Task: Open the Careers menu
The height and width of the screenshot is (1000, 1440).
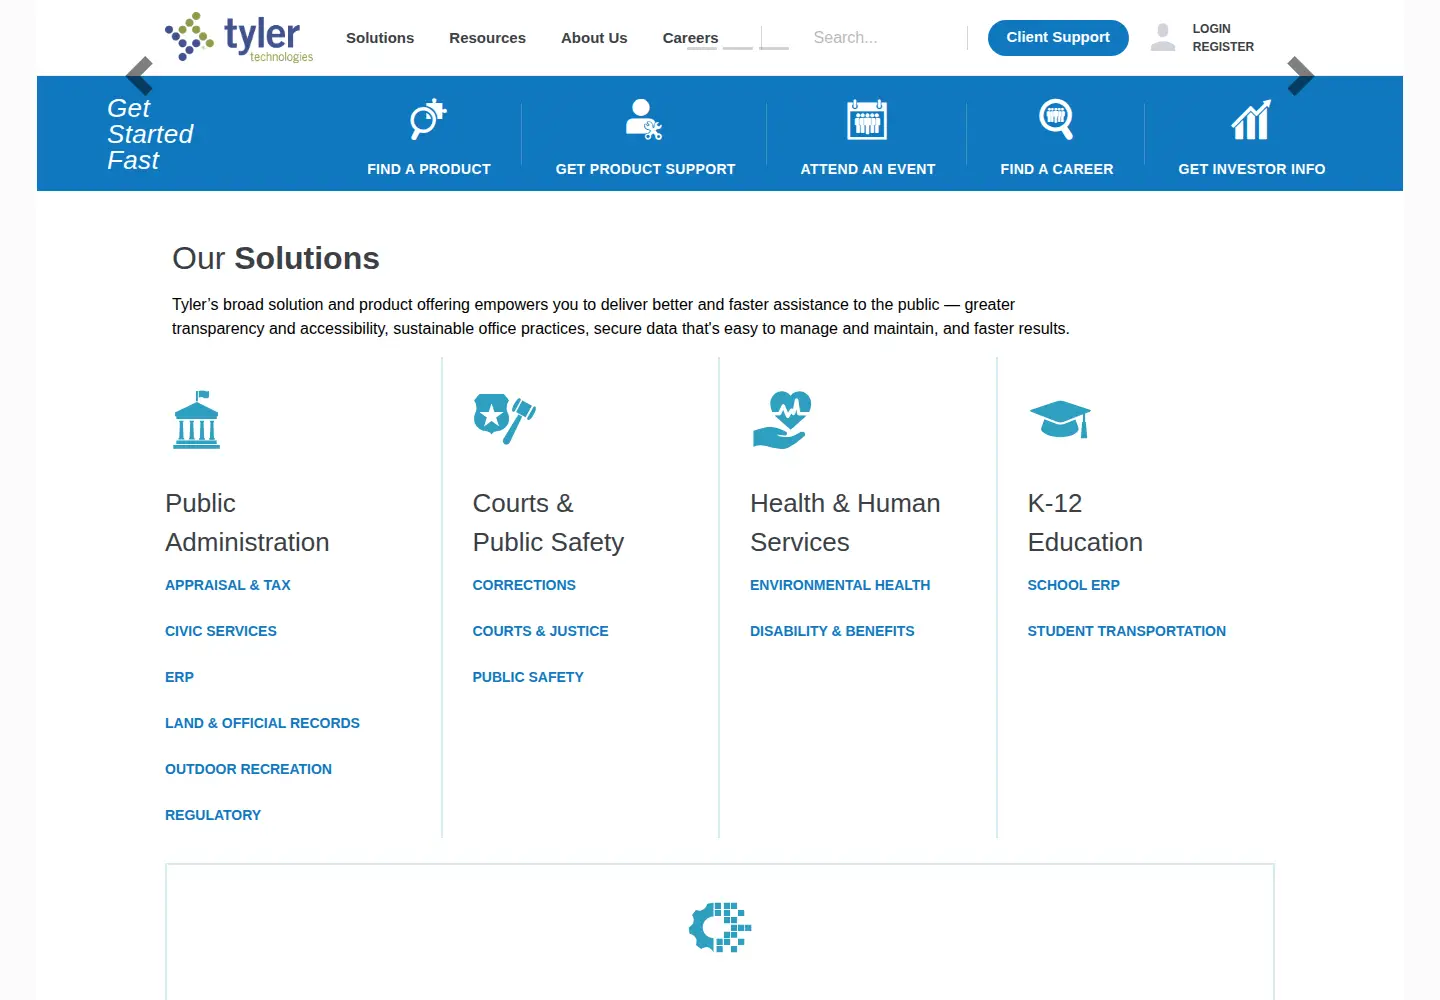Action: click(x=690, y=38)
